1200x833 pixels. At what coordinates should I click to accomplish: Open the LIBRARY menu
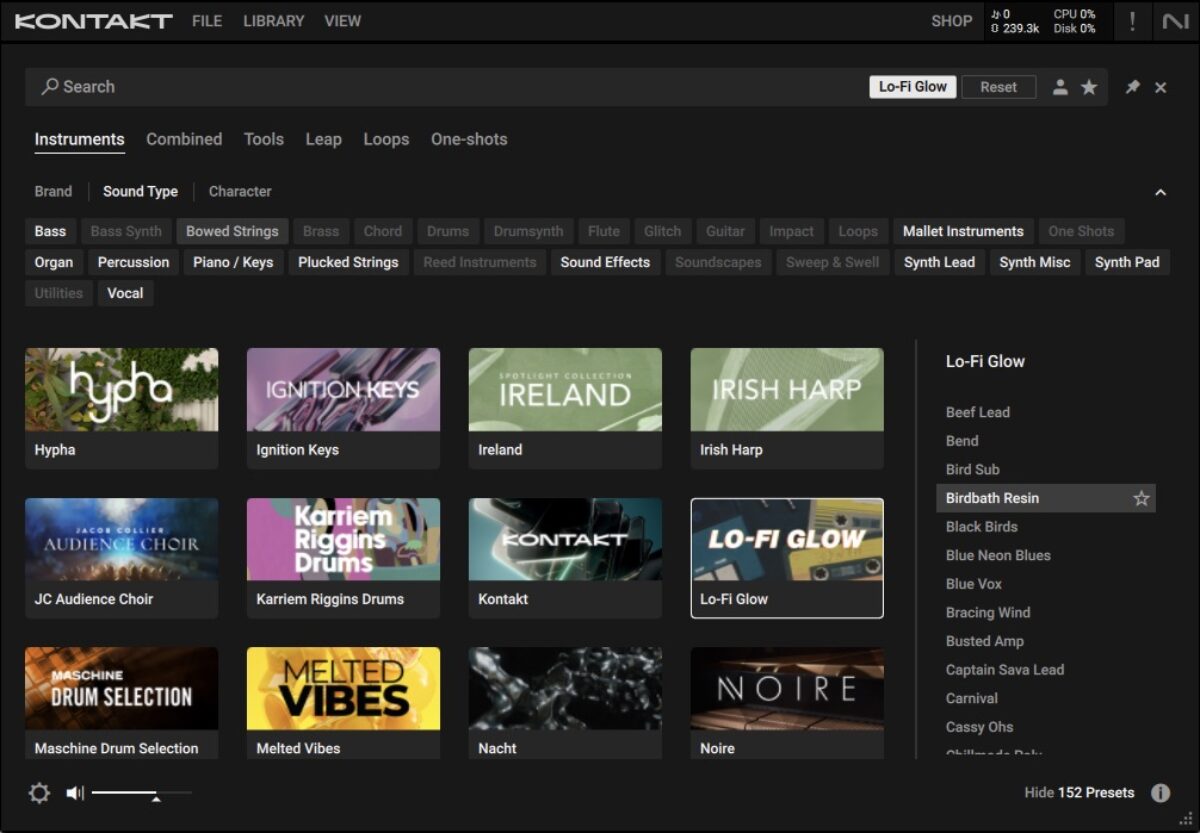pyautogui.click(x=273, y=21)
